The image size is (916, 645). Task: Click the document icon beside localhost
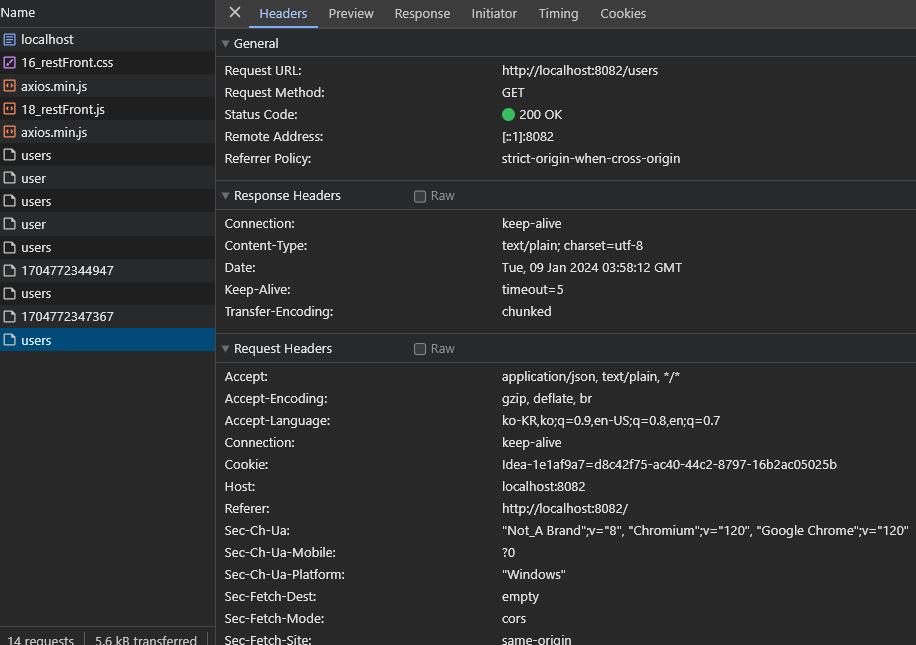9,40
